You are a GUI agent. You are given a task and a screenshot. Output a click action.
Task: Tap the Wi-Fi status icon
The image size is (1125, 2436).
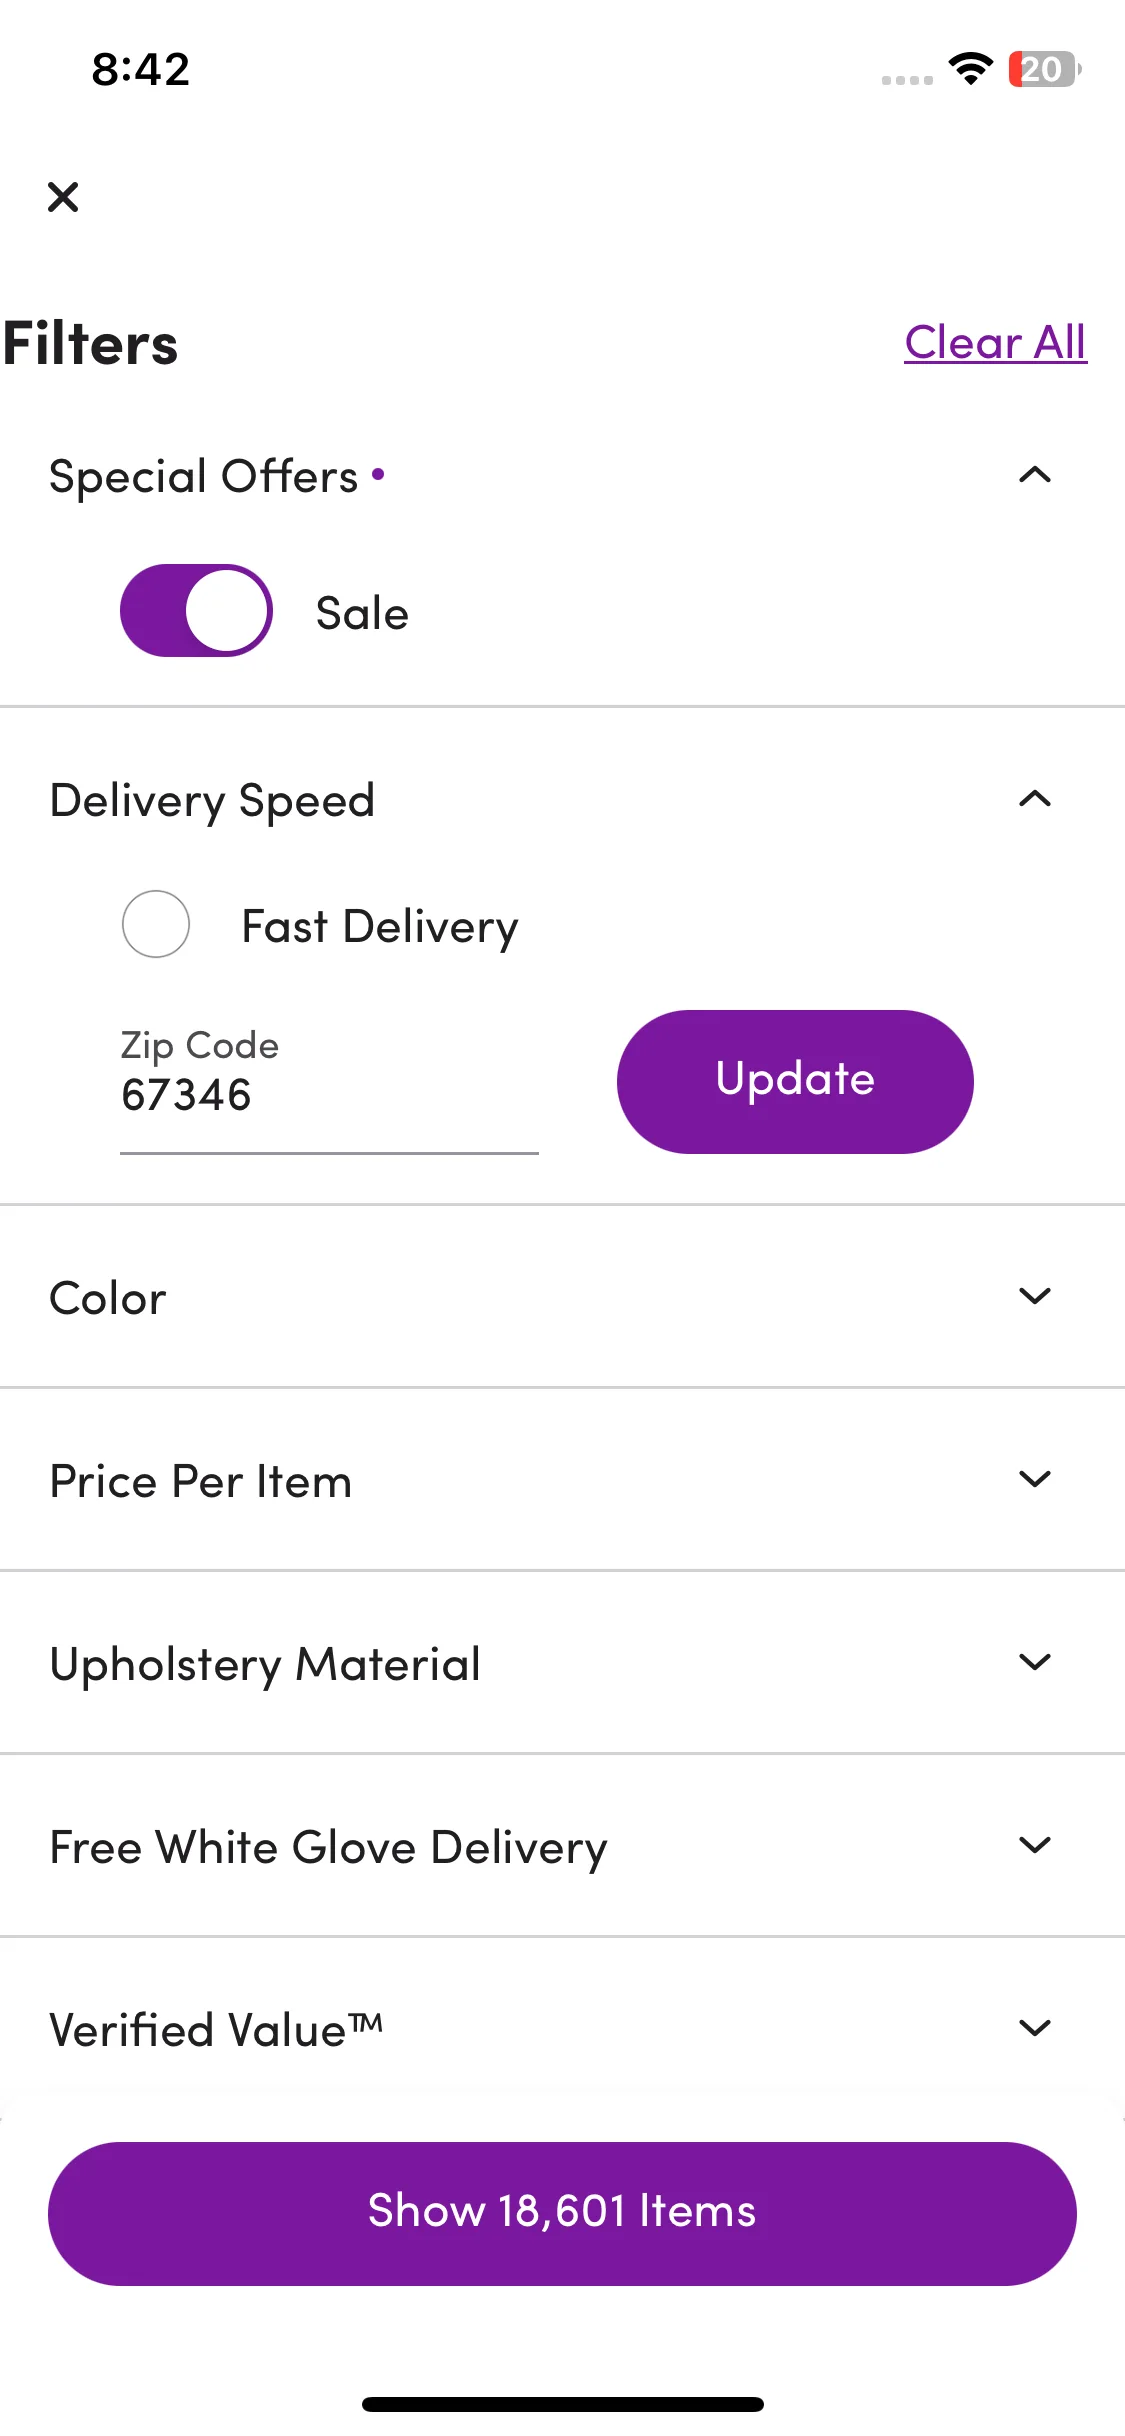tap(970, 69)
